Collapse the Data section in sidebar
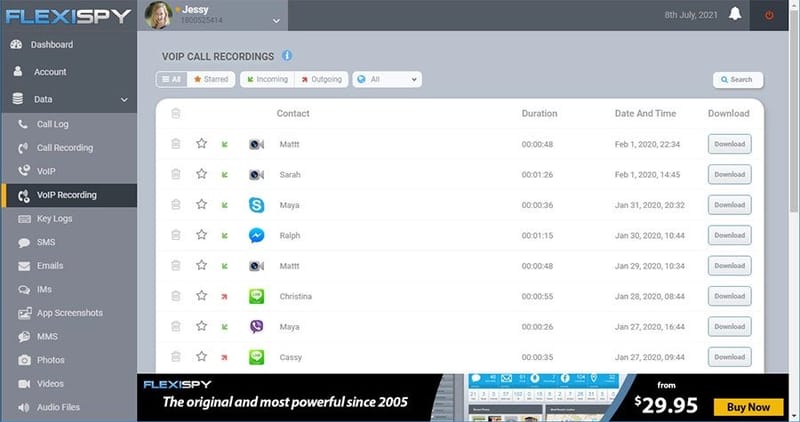The width and height of the screenshot is (800, 422). click(x=124, y=99)
